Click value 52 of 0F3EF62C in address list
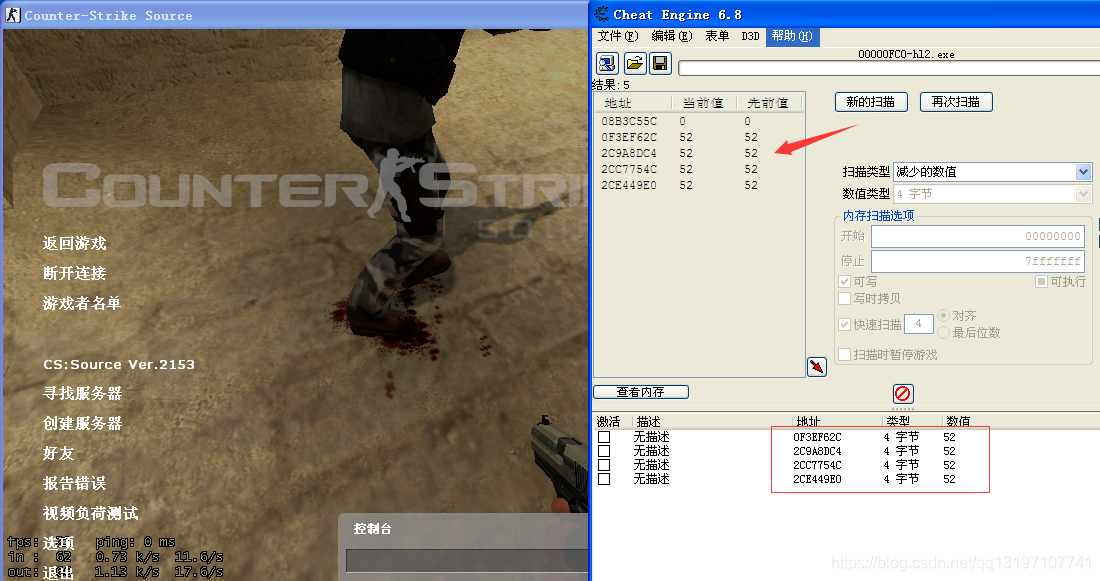Screen dimensions: 1100x581 [949, 437]
